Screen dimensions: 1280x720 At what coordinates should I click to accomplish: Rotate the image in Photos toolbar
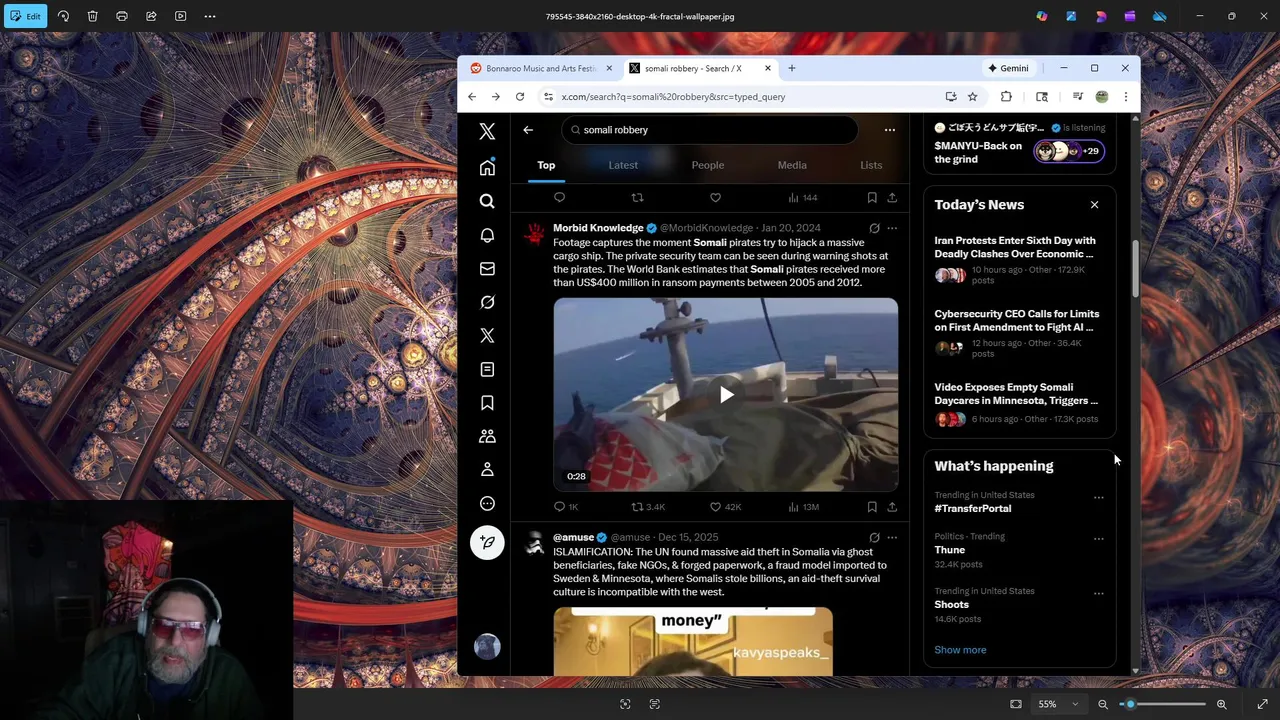click(63, 16)
